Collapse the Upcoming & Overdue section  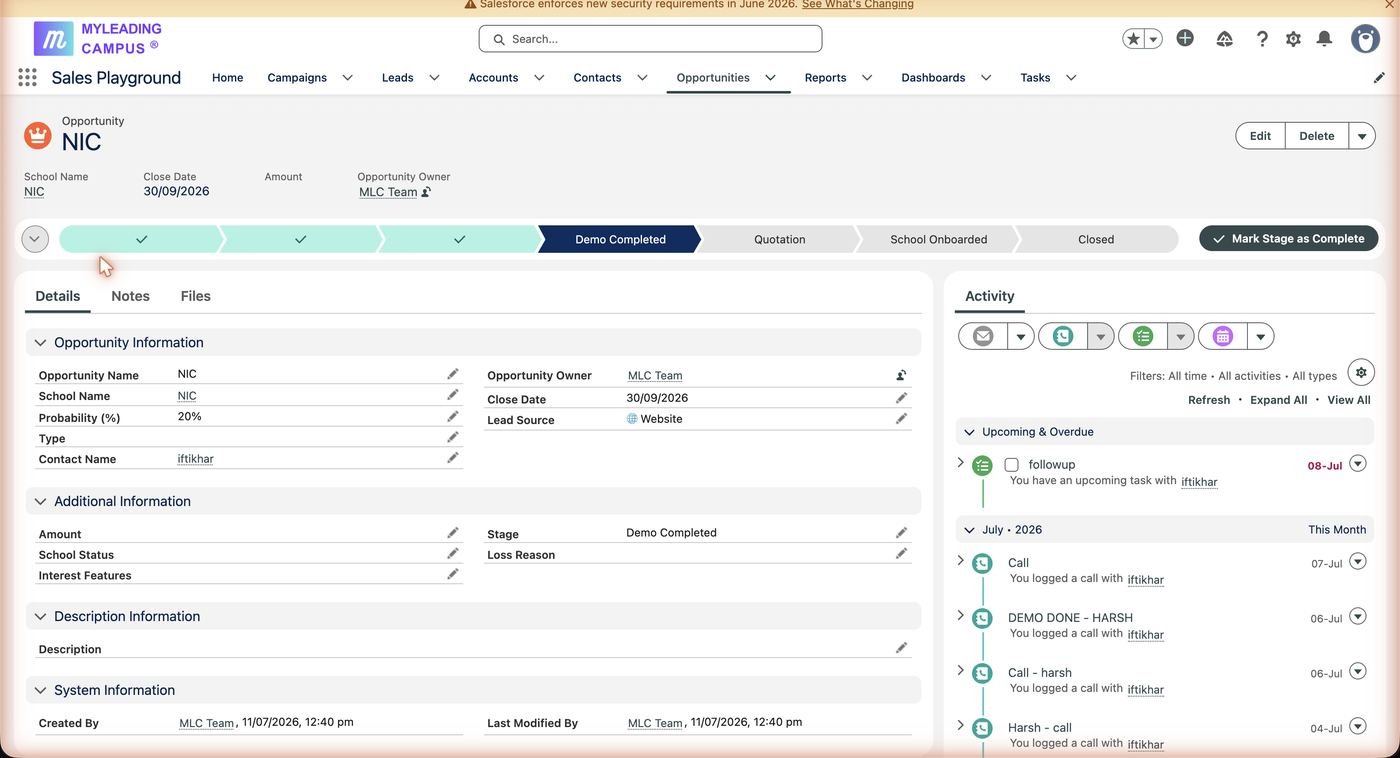coord(969,432)
